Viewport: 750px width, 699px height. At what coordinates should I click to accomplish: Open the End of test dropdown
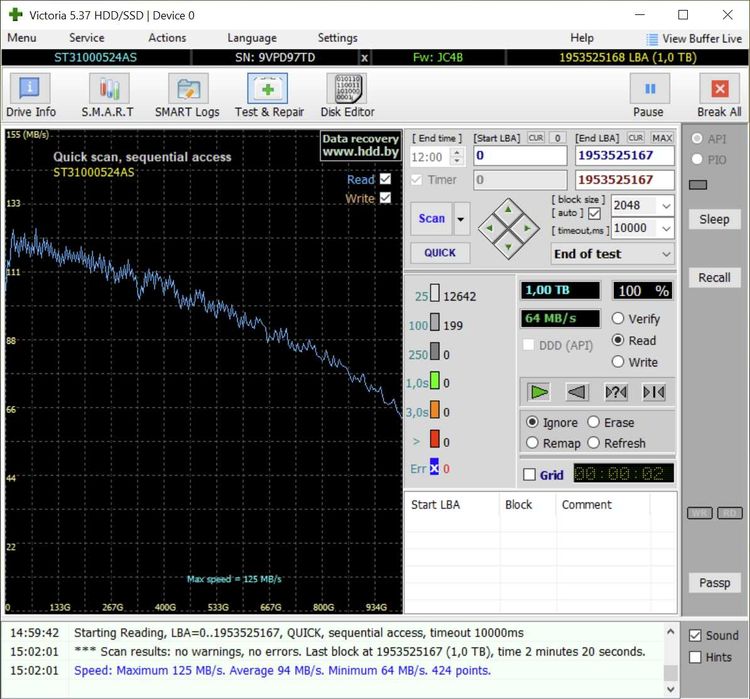pyautogui.click(x=666, y=254)
